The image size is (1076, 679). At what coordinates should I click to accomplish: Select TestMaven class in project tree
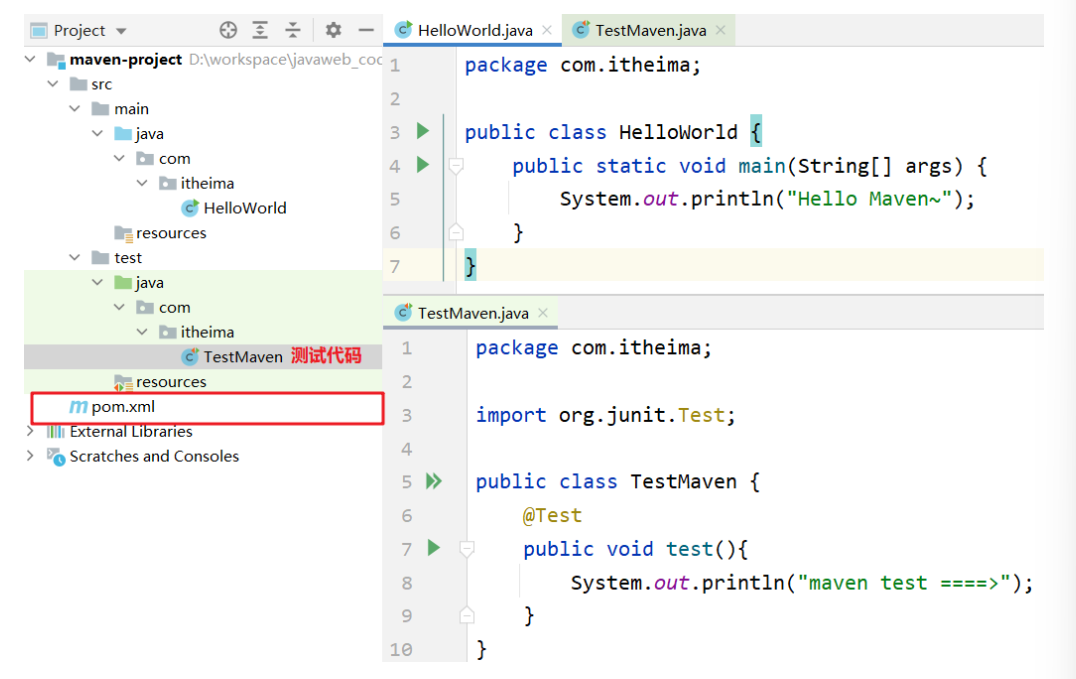click(243, 356)
